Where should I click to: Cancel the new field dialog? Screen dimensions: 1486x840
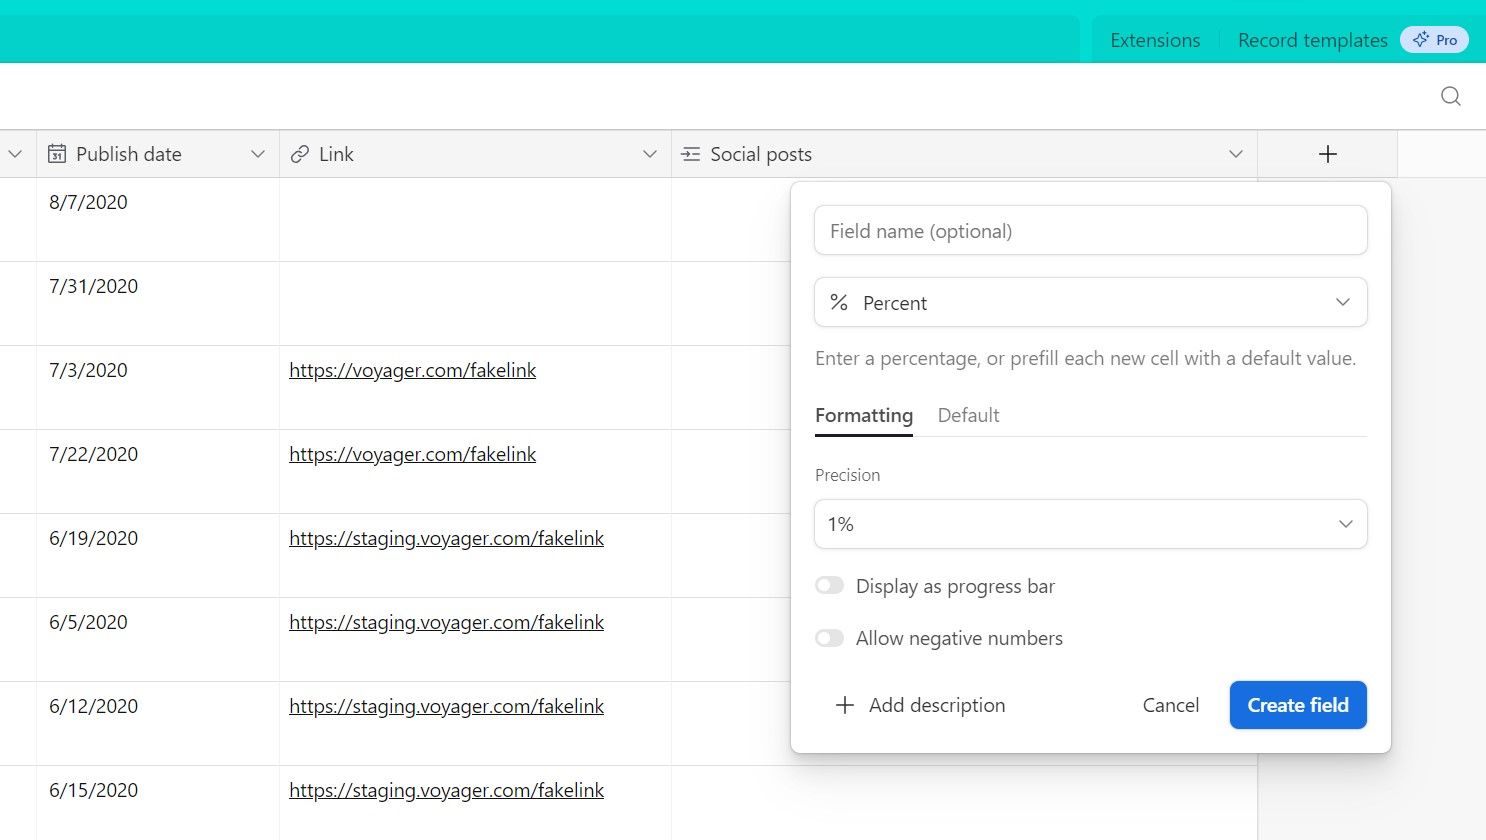[1170, 705]
